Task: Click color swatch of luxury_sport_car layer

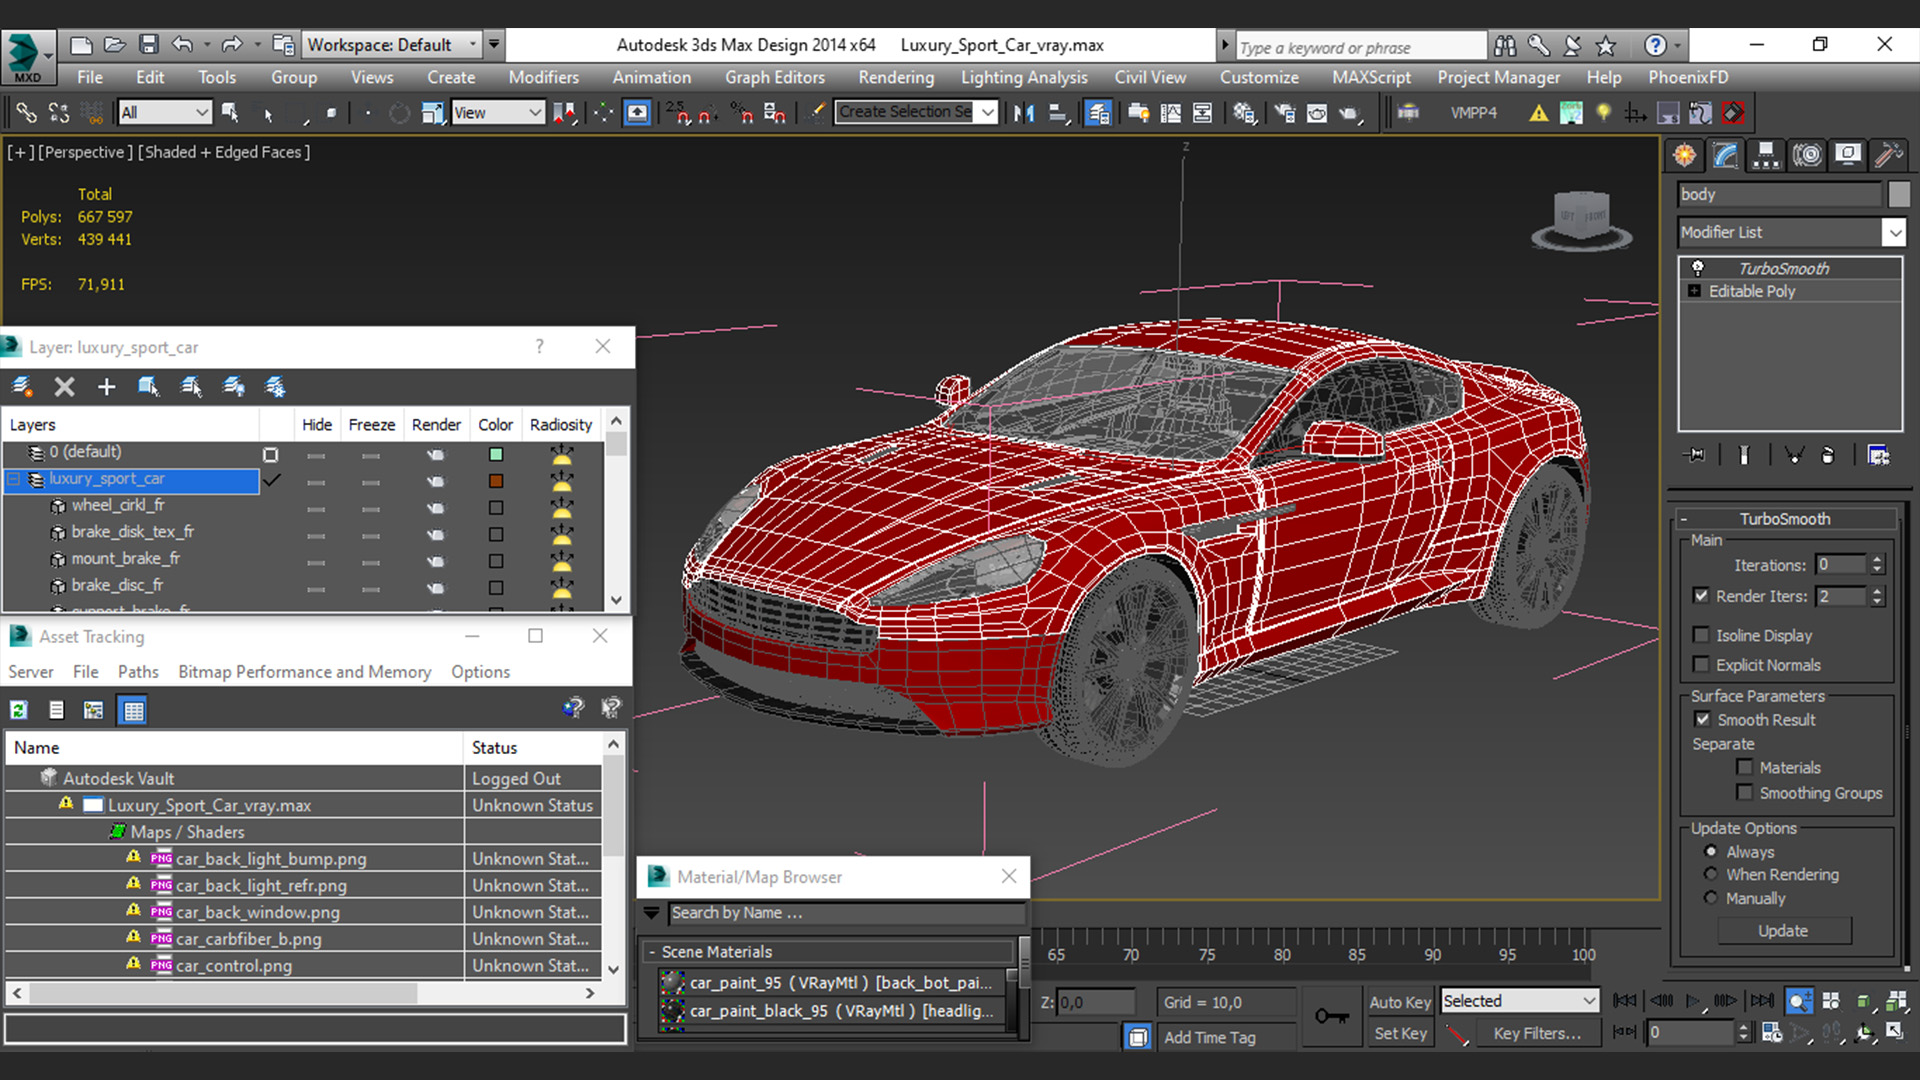Action: click(x=495, y=481)
